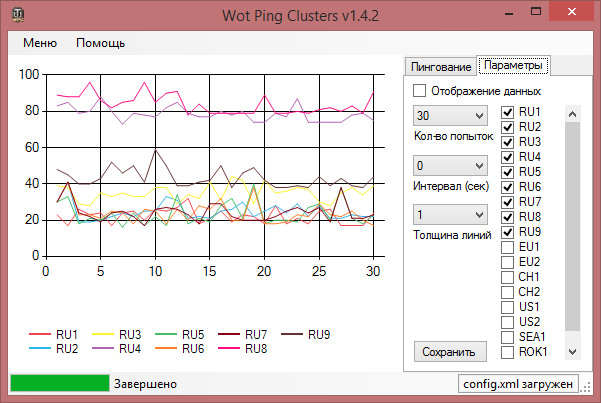
Task: Click the Wot Ping Clusters v1.4.2 title
Action: 300,16
